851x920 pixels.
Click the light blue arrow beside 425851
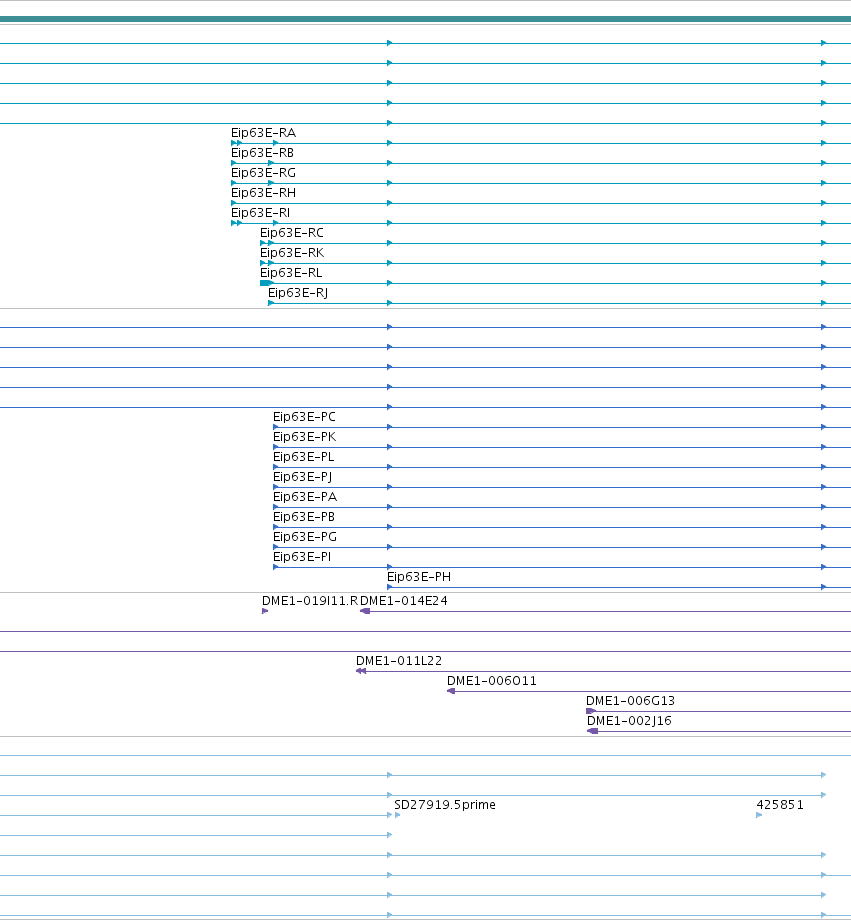tap(759, 815)
